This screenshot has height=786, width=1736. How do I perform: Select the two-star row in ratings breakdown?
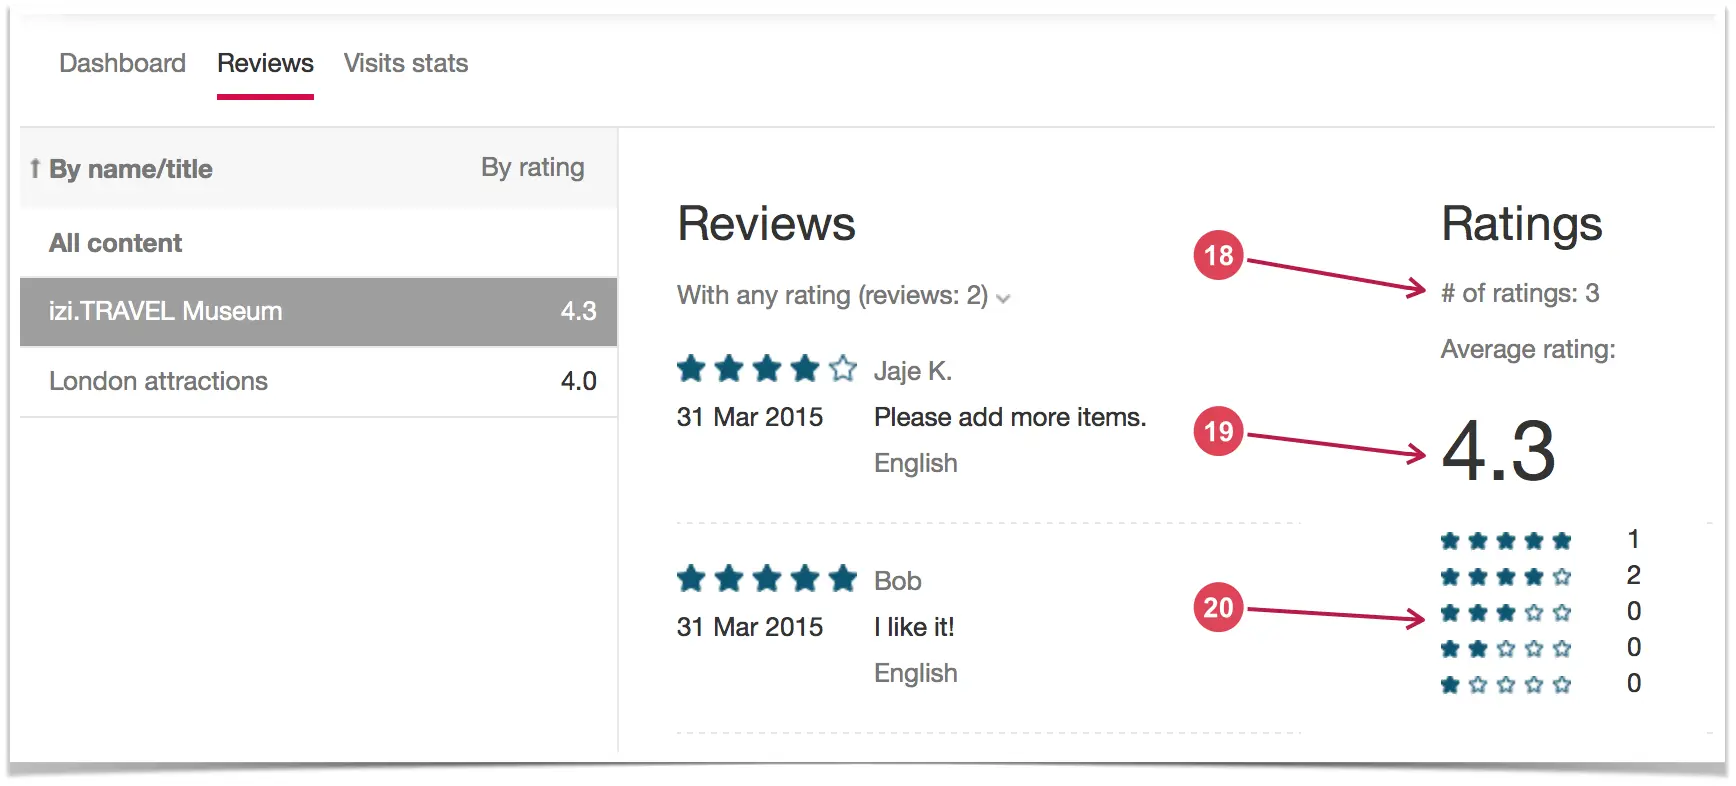(x=1541, y=648)
